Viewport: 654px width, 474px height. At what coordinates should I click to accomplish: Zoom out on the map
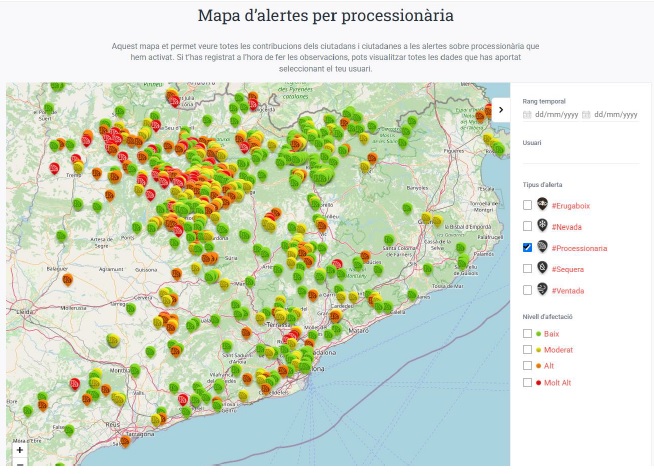tap(20, 465)
